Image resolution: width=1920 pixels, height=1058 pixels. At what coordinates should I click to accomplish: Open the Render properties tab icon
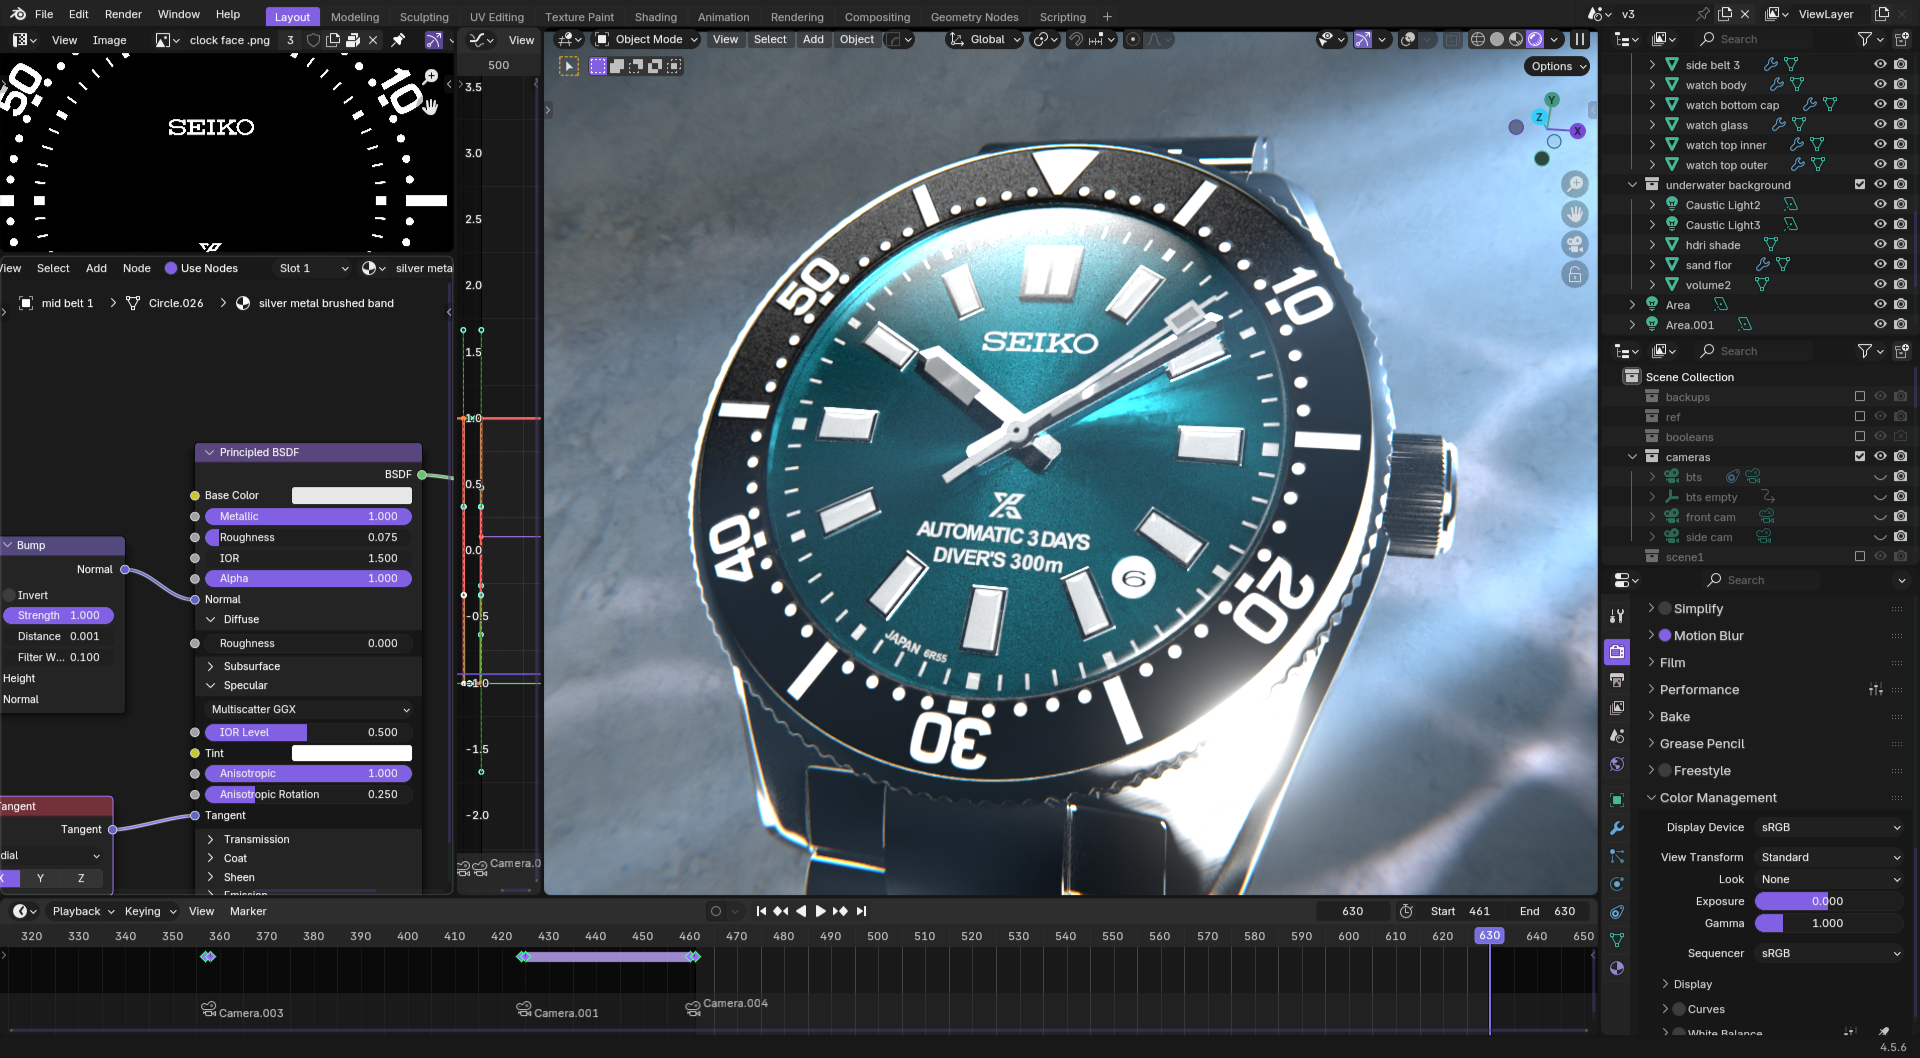[x=1617, y=652]
